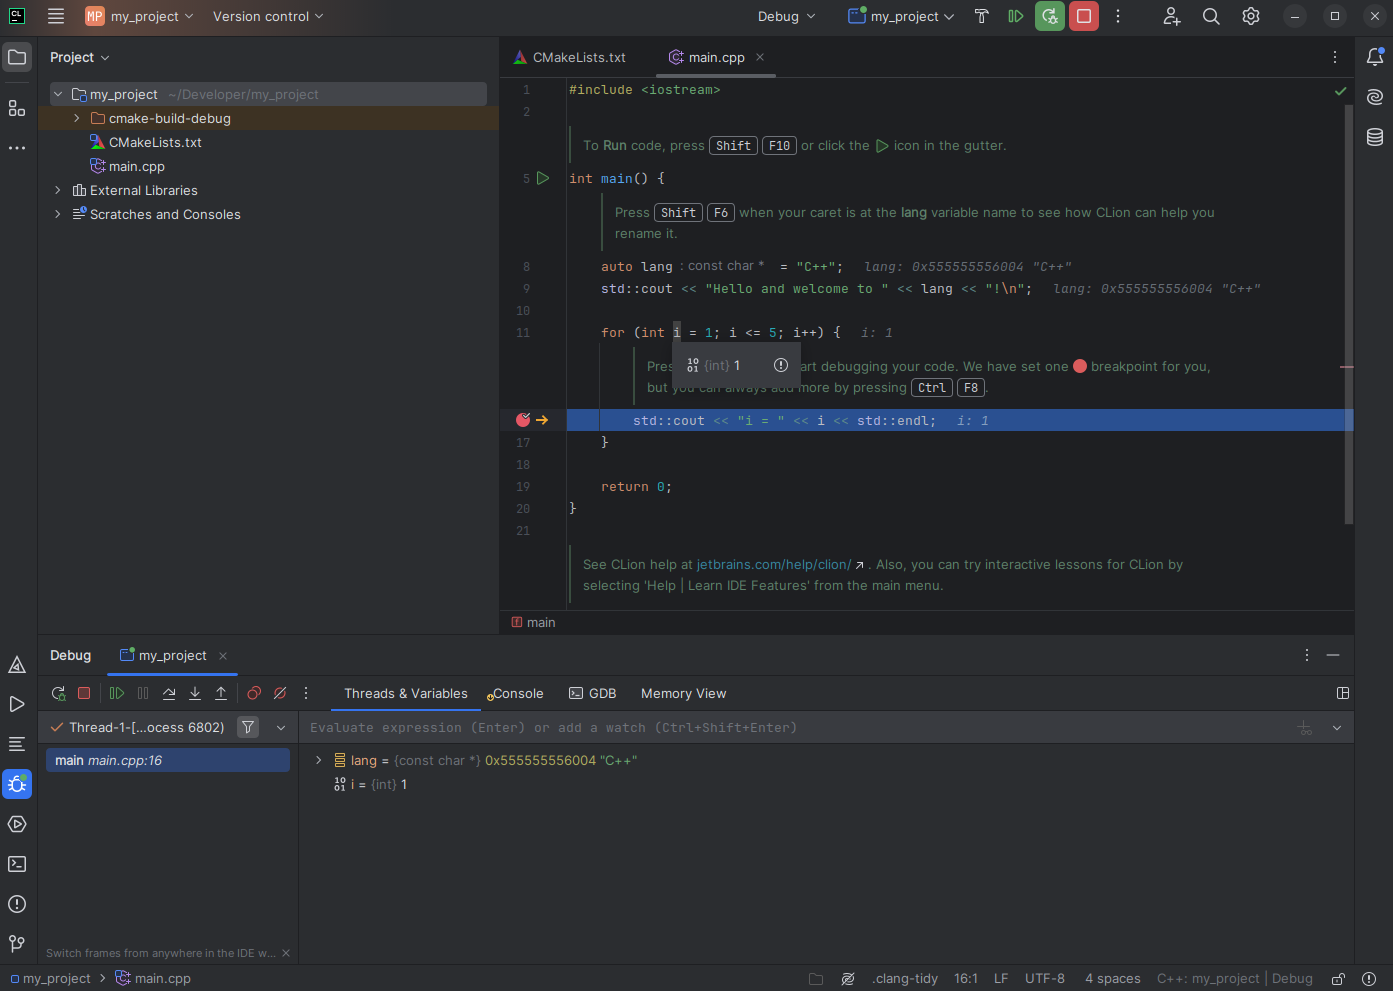Expand Scratches and Consoles node
This screenshot has height=991, width=1393.
click(58, 214)
